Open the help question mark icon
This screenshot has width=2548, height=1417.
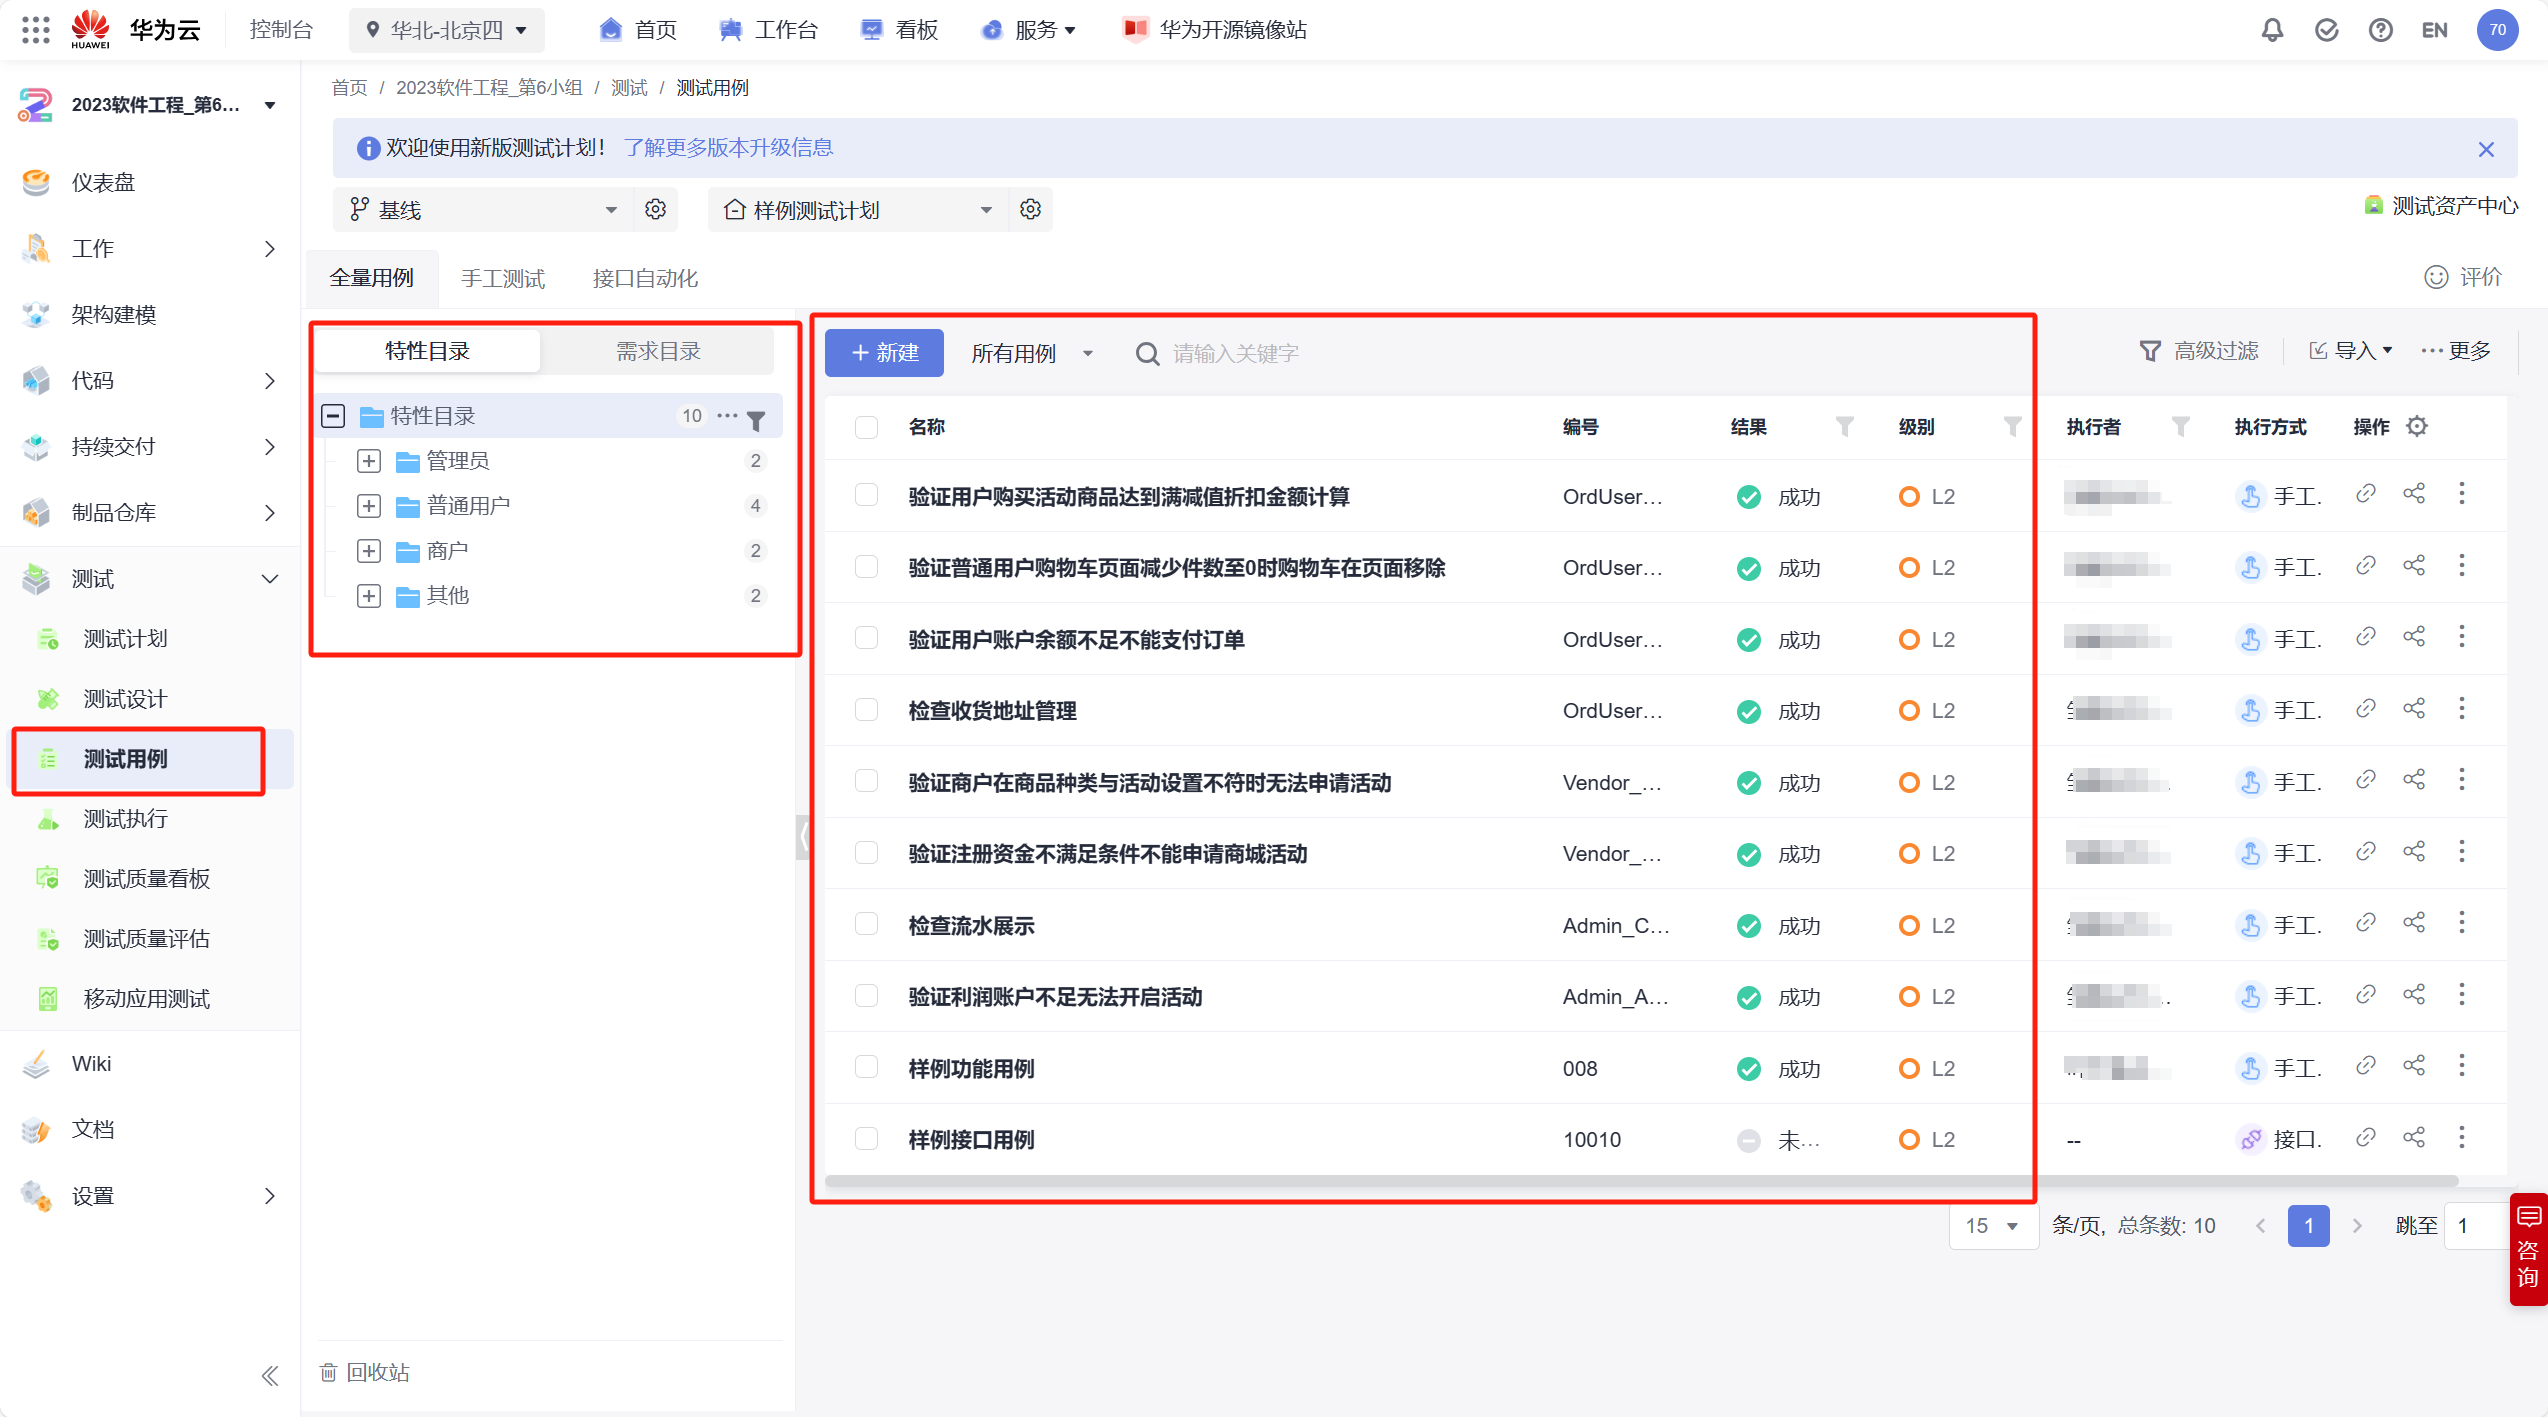(2380, 30)
